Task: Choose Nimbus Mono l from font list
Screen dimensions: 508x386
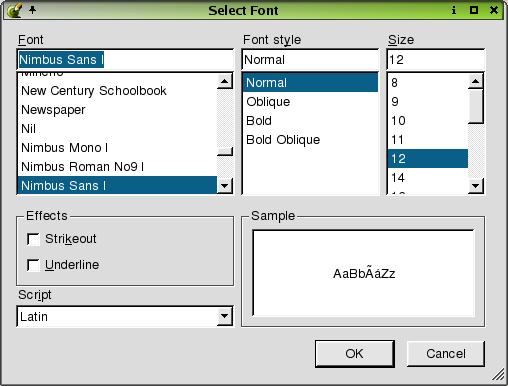Action: coord(64,148)
